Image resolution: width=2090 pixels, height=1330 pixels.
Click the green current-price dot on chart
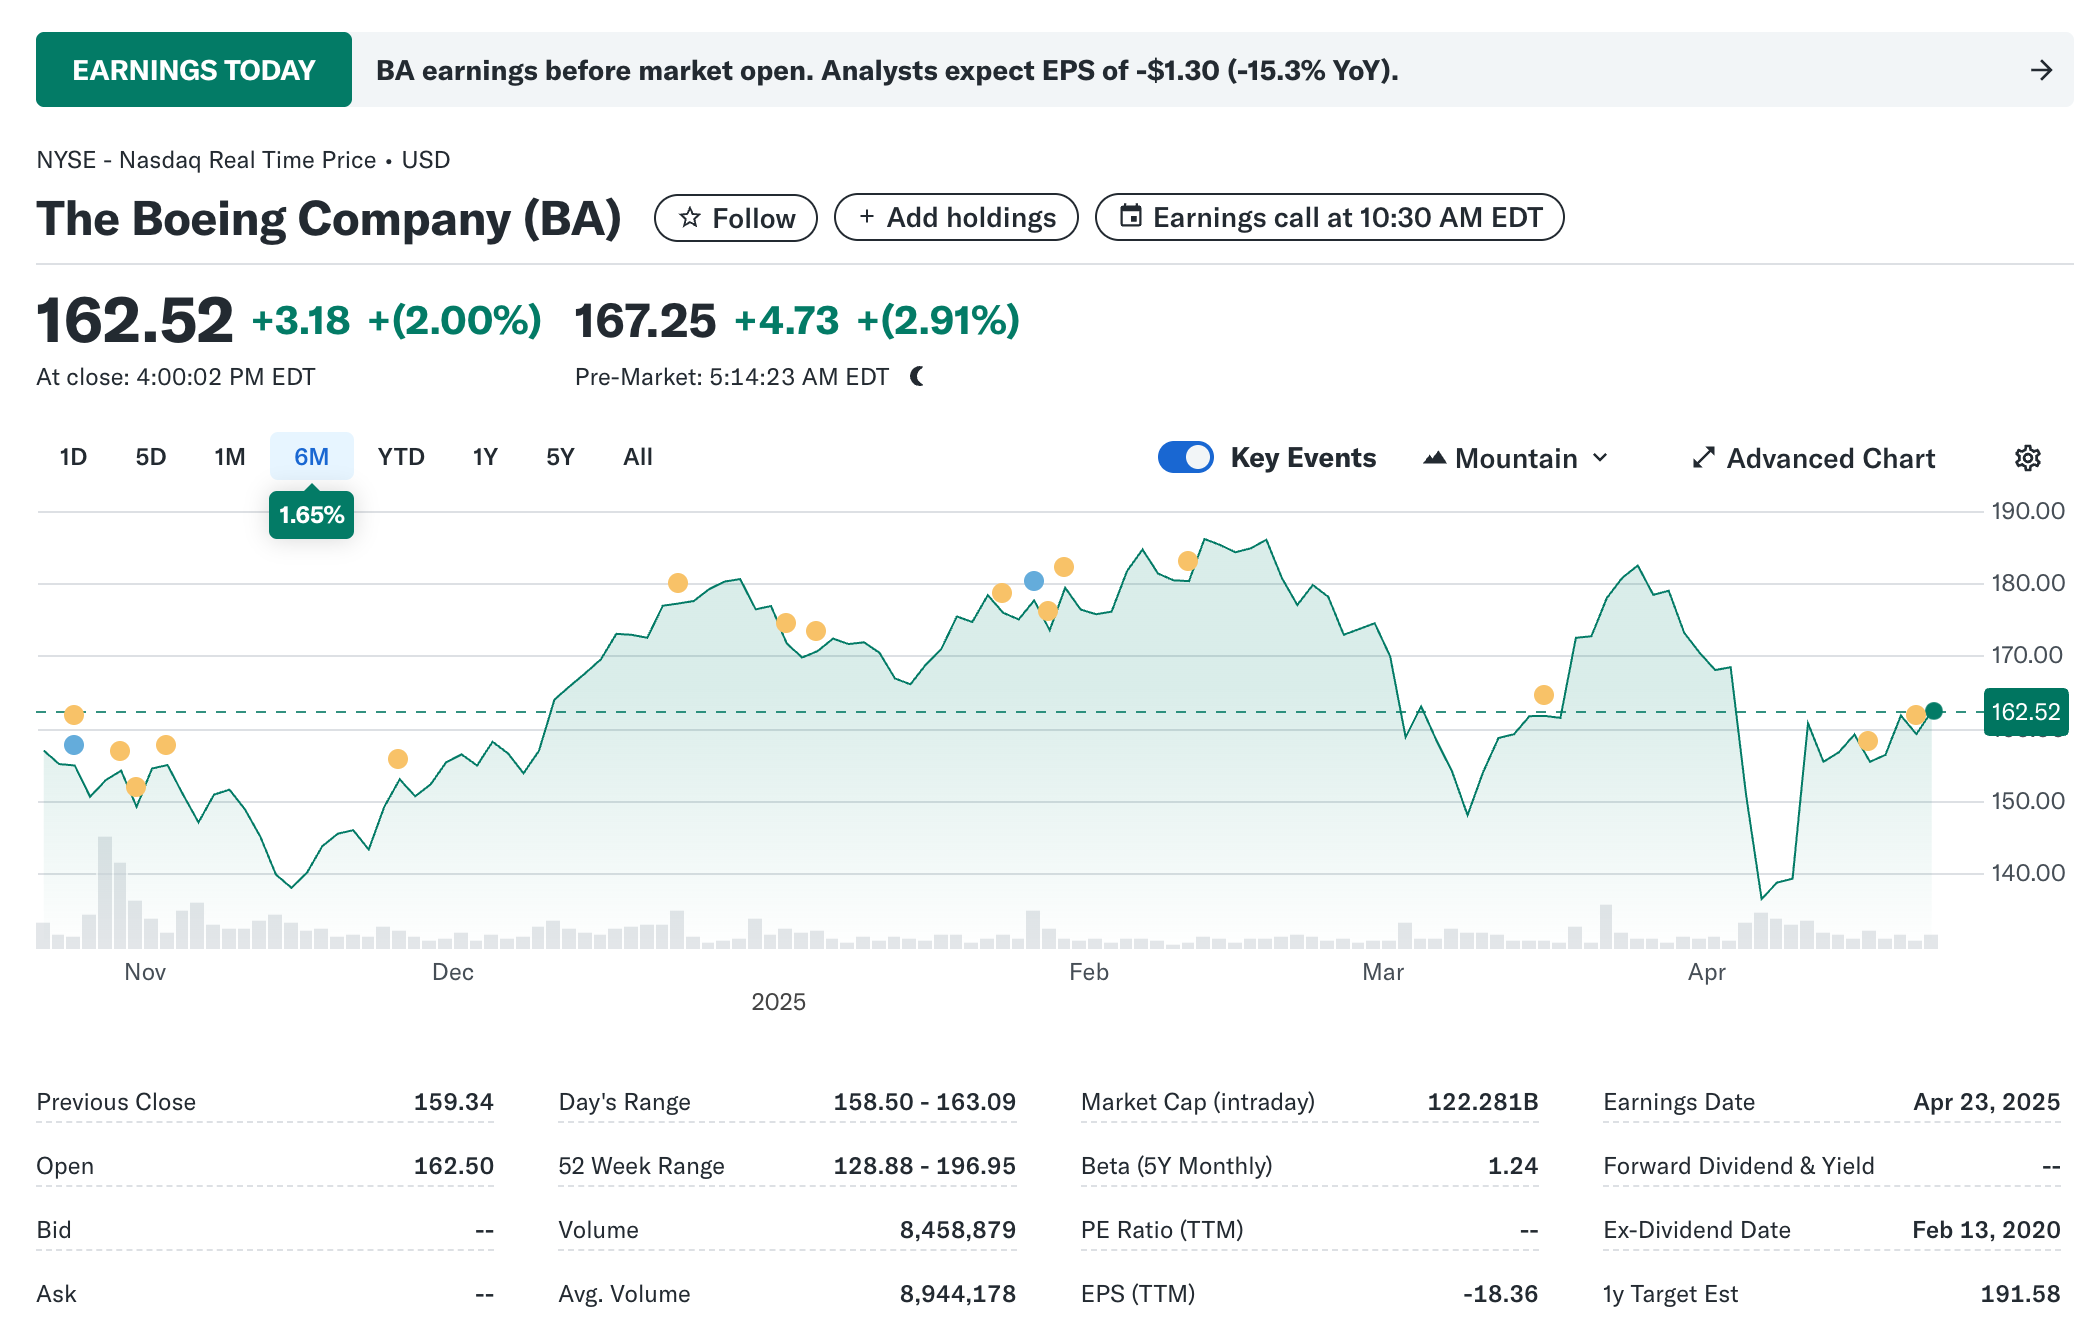[x=1934, y=711]
